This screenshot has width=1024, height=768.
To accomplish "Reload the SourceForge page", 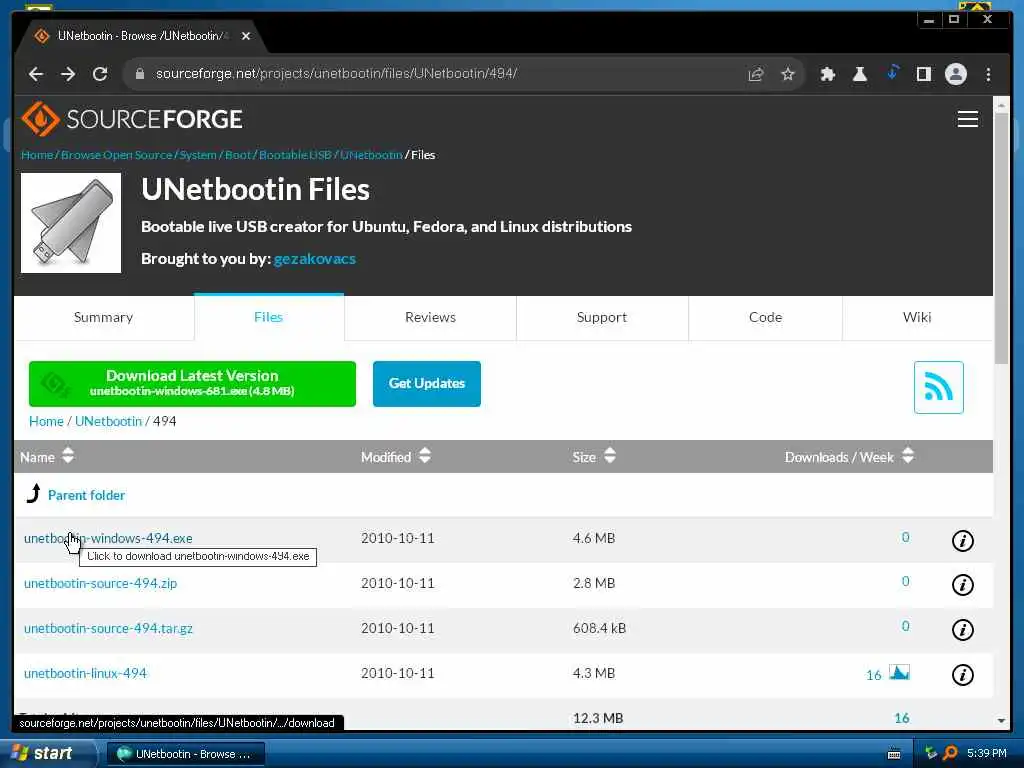I will [100, 74].
